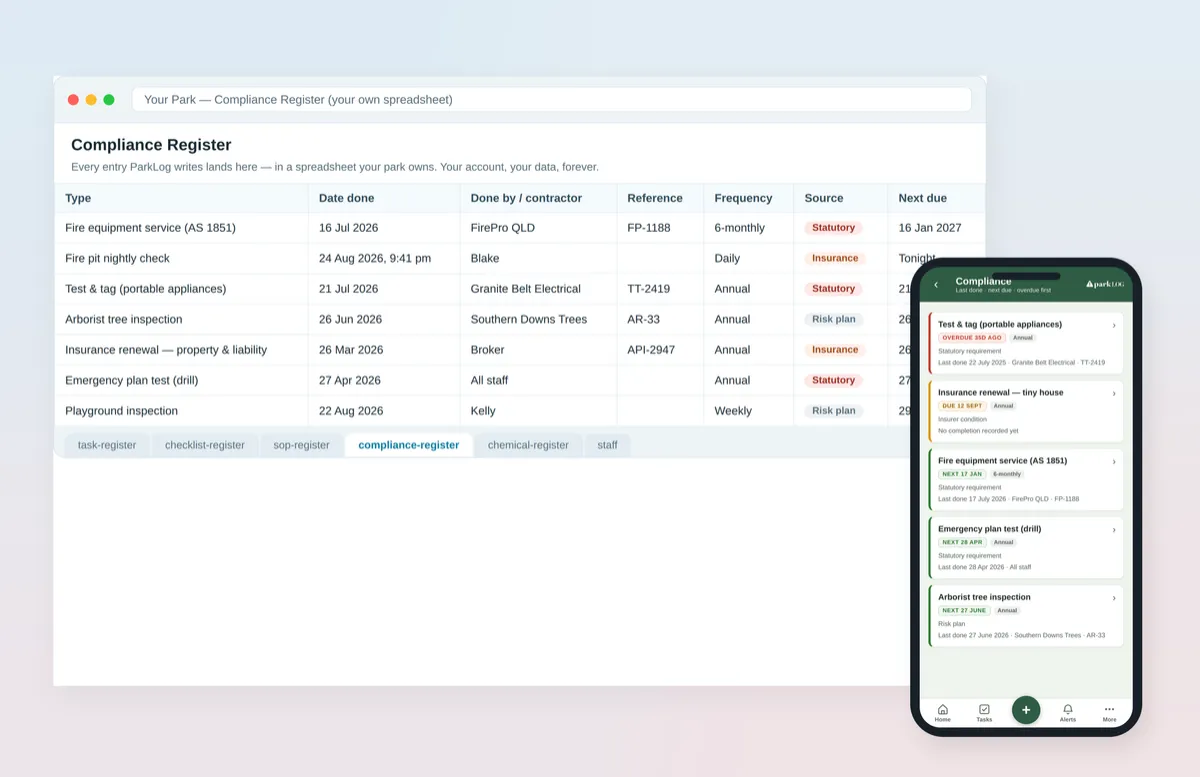Select Insurance renewal — property & liability cell
The height and width of the screenshot is (777, 1200).
coord(181,350)
